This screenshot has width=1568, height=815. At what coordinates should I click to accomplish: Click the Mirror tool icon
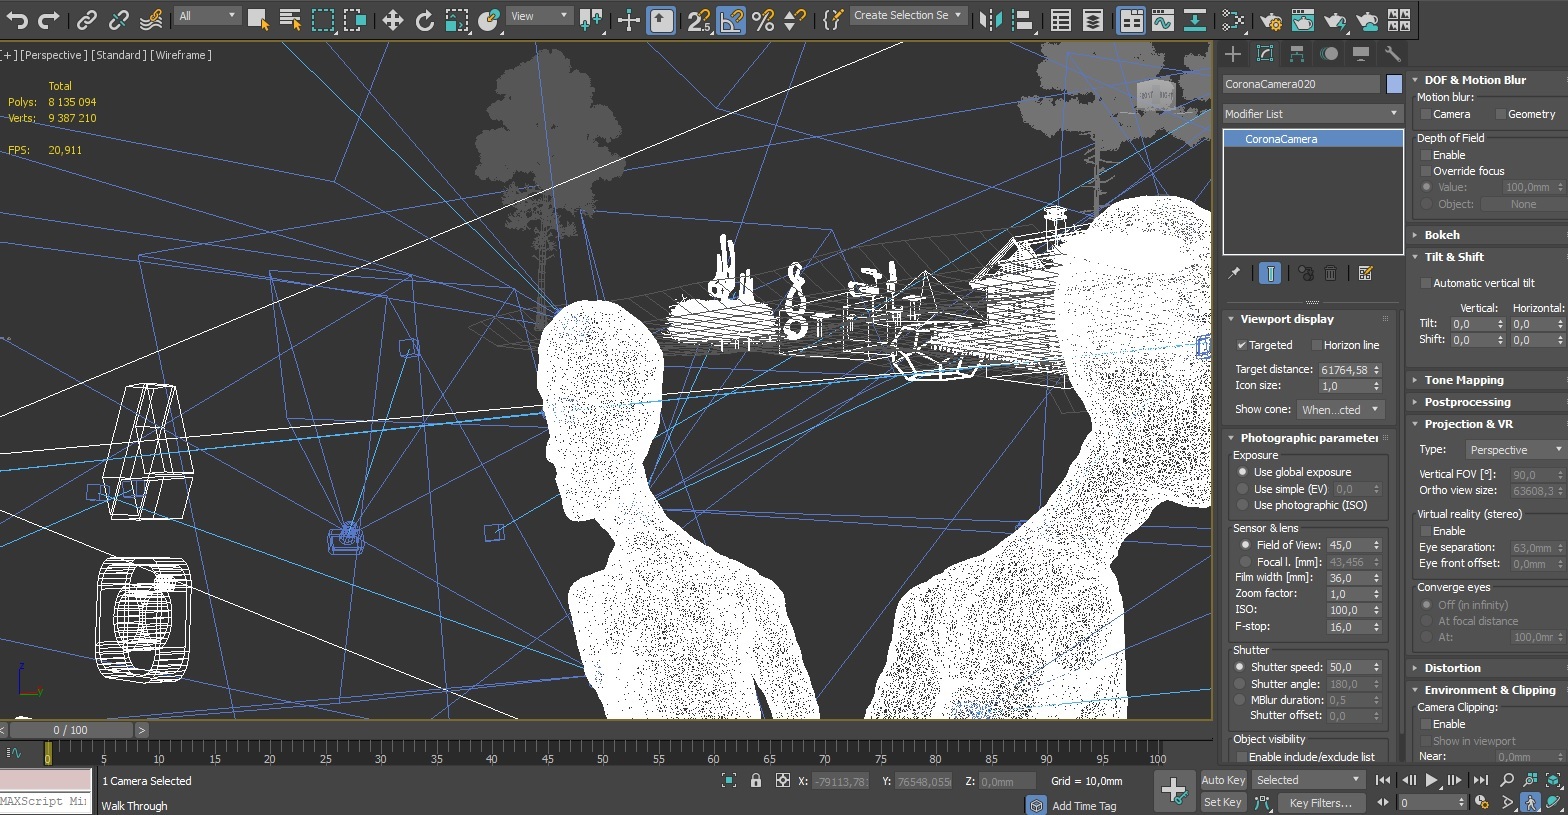(989, 19)
